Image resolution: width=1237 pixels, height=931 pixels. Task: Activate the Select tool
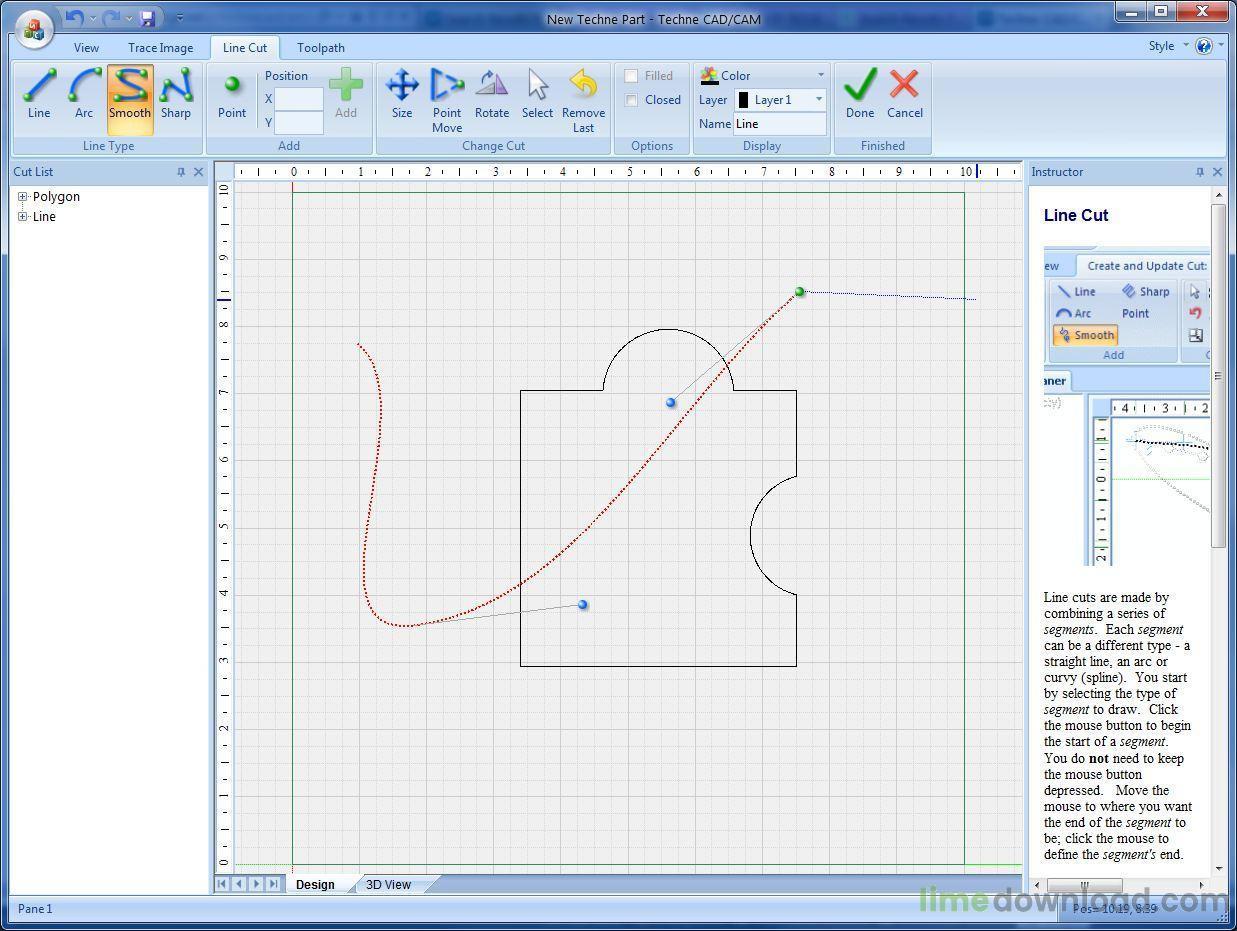point(537,95)
